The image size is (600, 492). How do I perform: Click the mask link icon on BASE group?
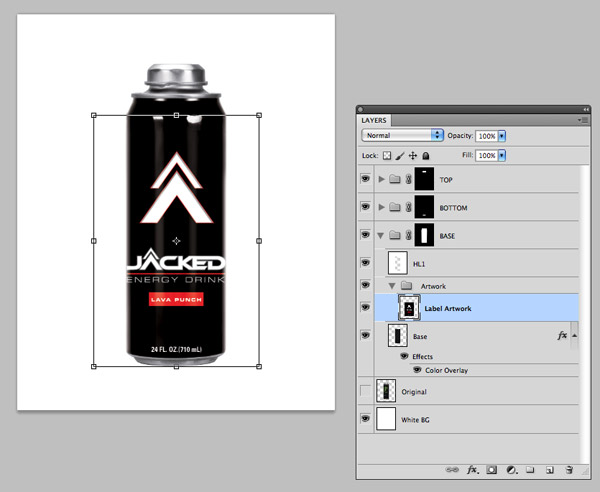pos(408,235)
